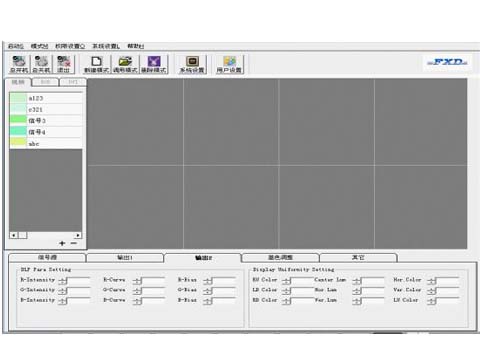Click the green swatch beside 信号3
Screen dimensions: 480x360
(x=18, y=120)
